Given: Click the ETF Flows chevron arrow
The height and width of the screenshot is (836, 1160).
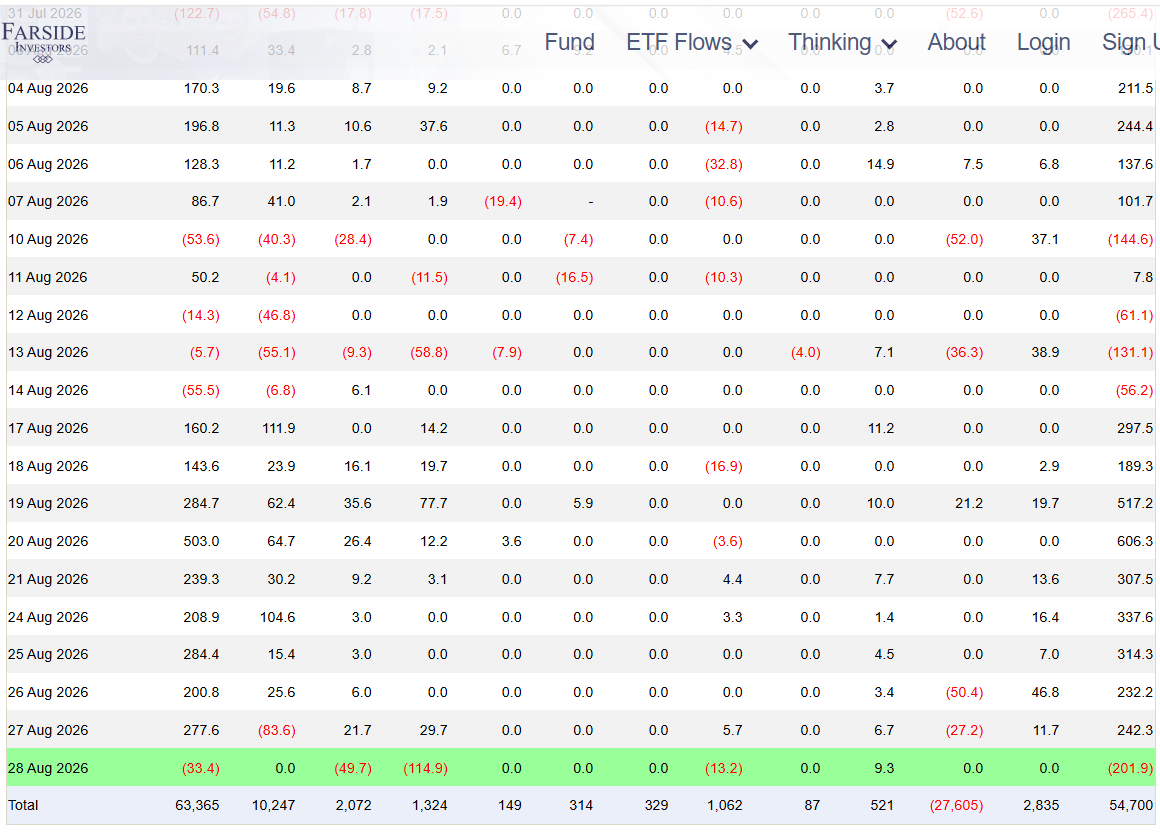Looking at the screenshot, I should point(750,44).
